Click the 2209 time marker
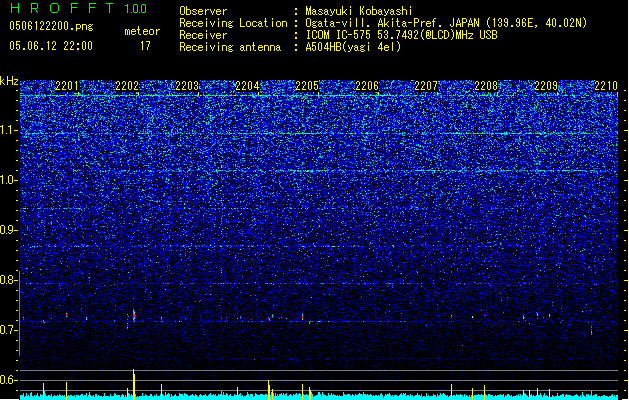 pos(546,86)
